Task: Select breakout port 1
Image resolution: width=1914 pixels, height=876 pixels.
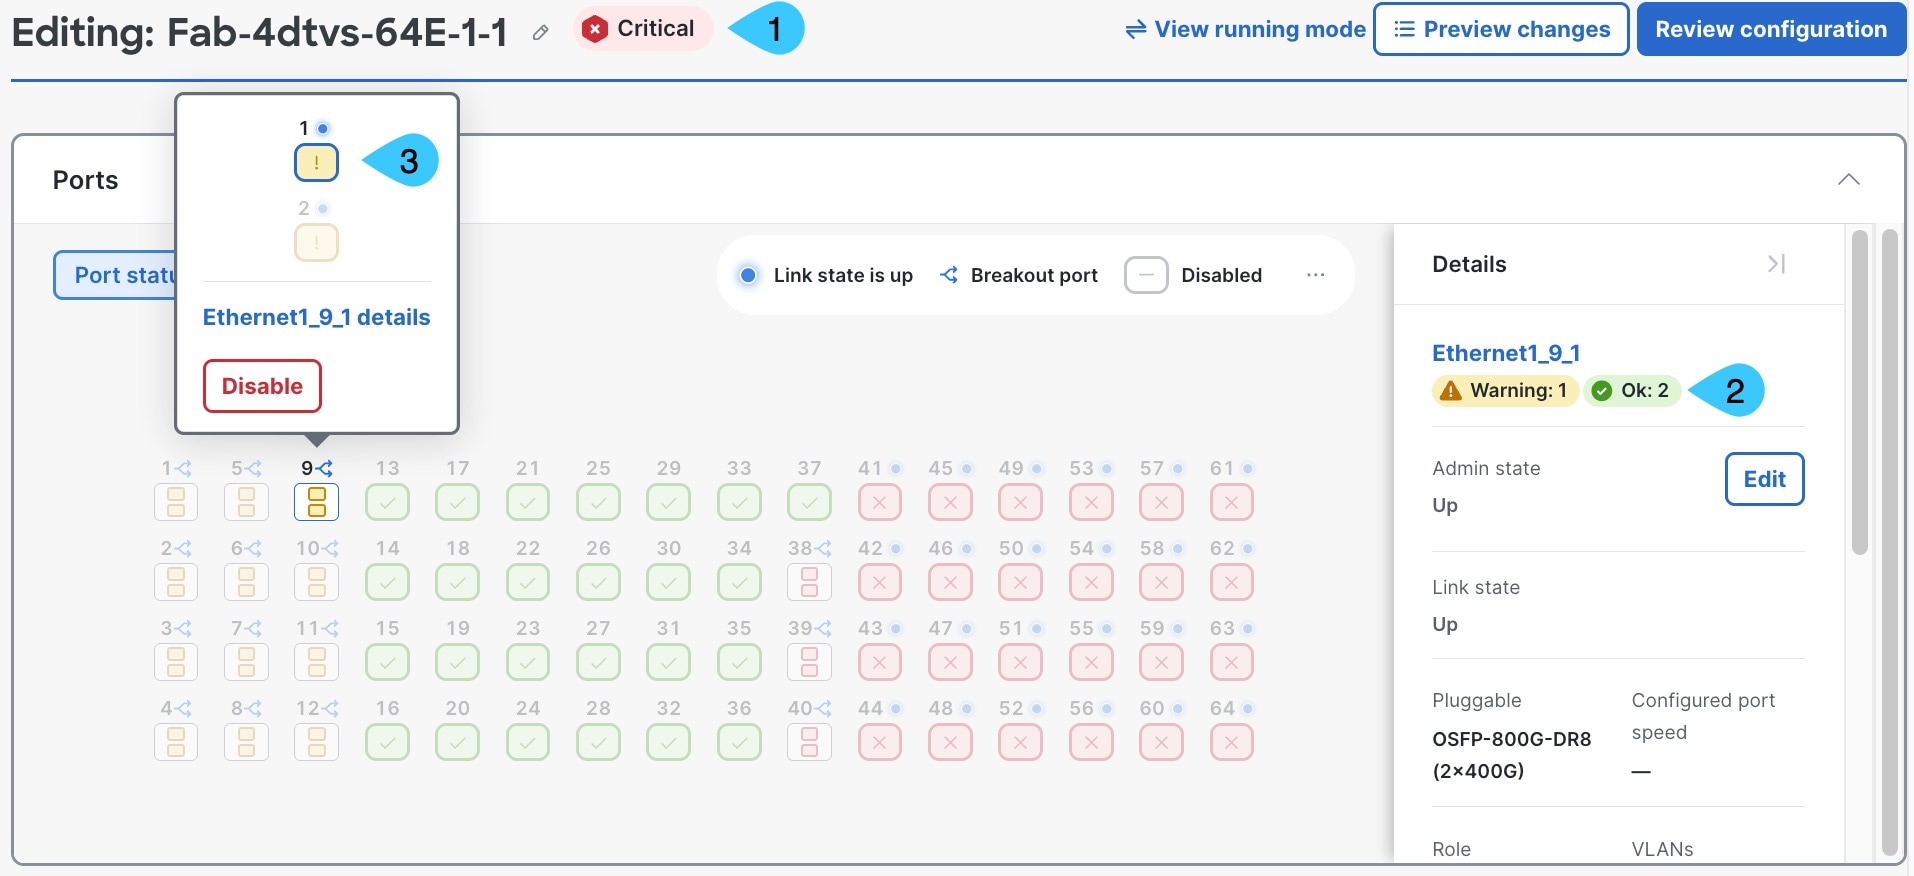Action: click(176, 502)
